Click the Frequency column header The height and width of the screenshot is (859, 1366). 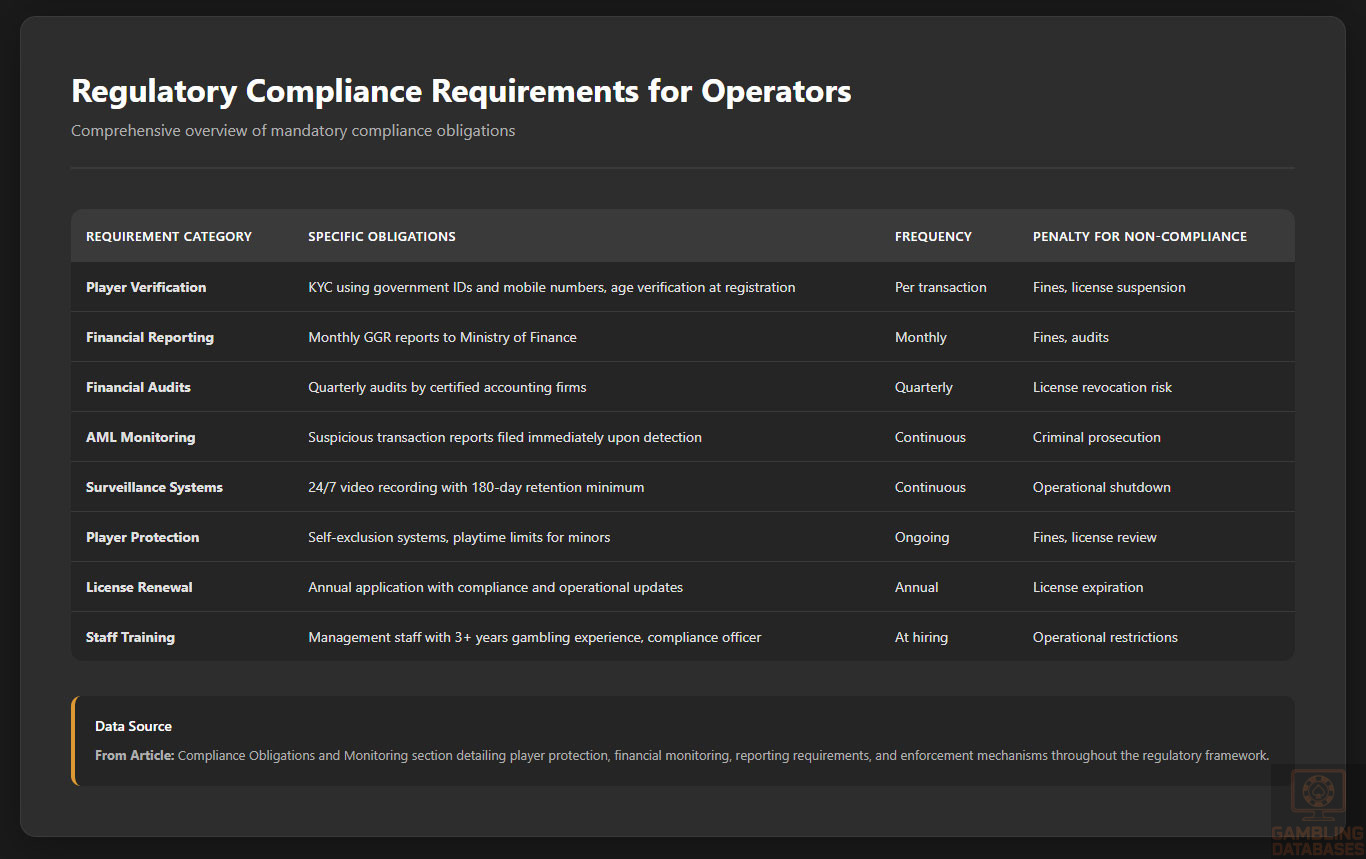click(933, 237)
